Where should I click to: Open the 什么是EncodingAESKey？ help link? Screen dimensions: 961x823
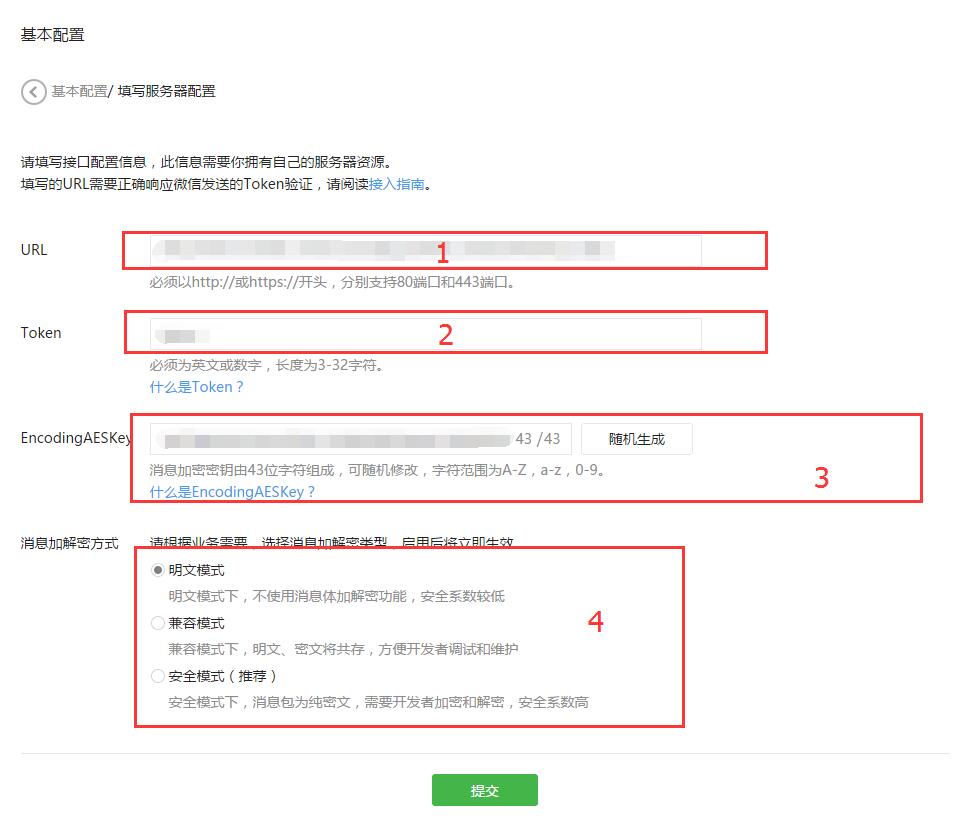pos(233,492)
